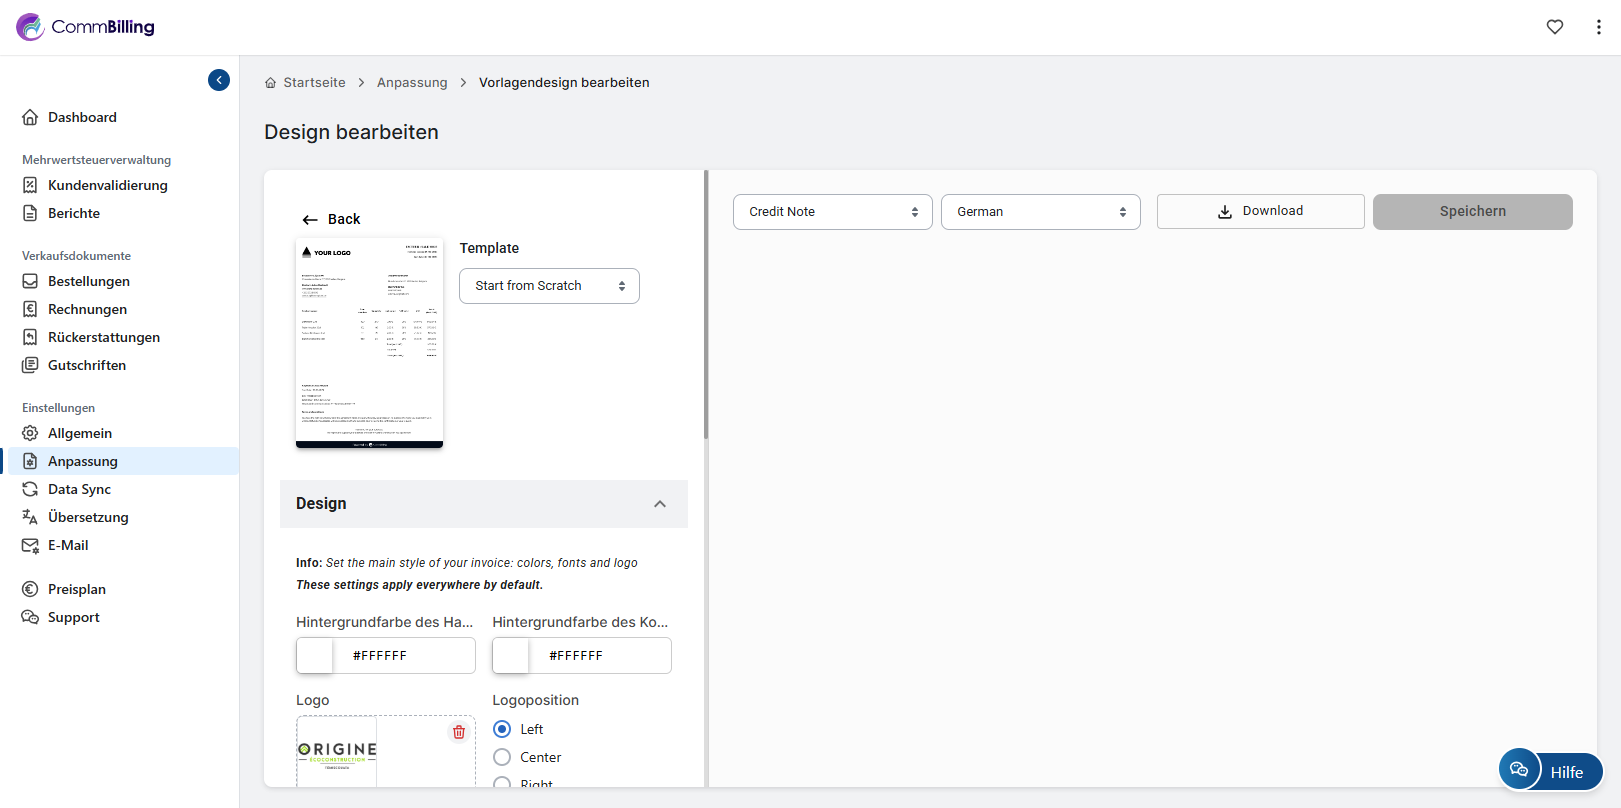1621x808 pixels.
Task: Click the Anpassung breadcrumb link
Action: (x=412, y=83)
